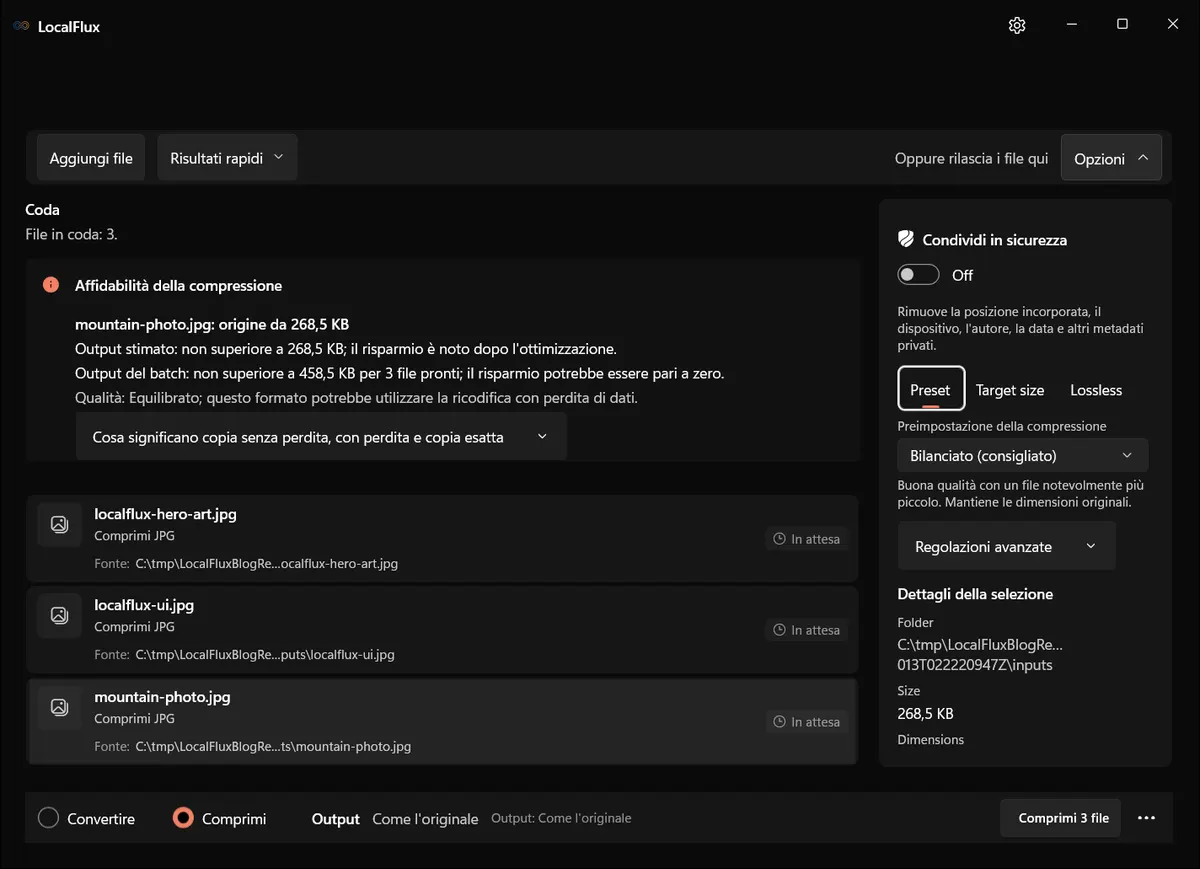This screenshot has height=869, width=1200.
Task: Click the File in coda: 3. text
Action: [x=71, y=234]
